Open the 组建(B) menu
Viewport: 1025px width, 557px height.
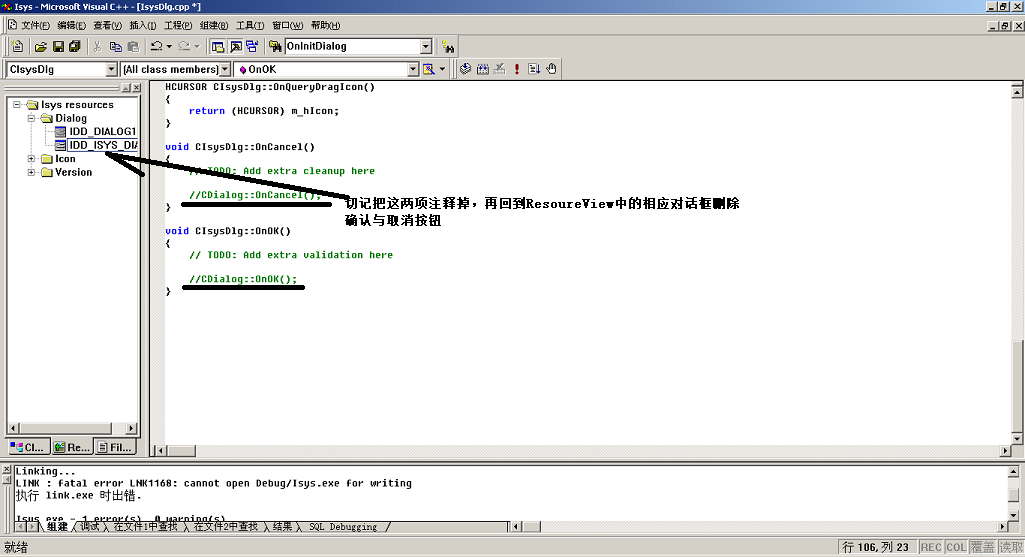click(x=214, y=25)
